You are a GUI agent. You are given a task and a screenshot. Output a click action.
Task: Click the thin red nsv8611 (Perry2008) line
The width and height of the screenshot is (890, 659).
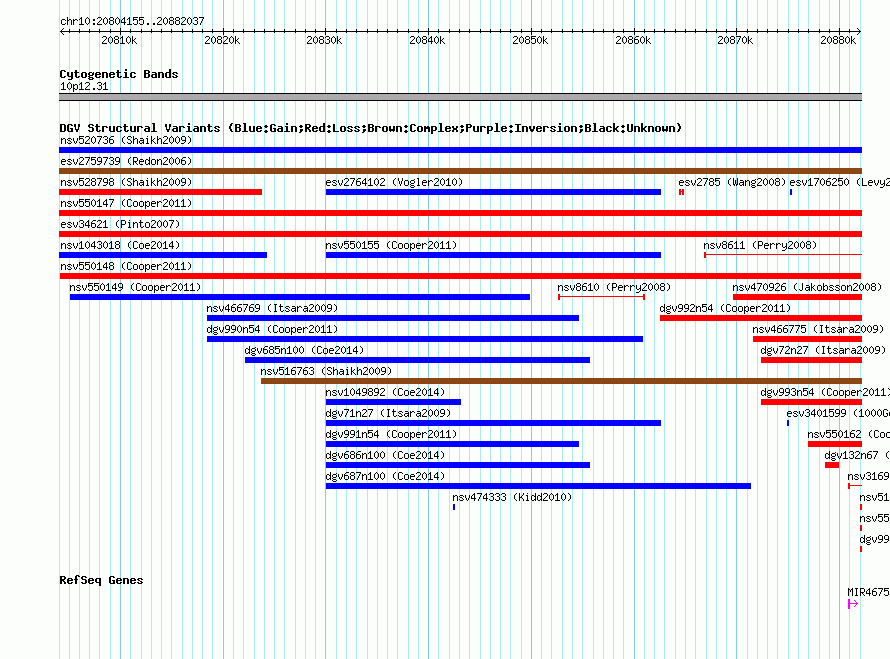pos(783,255)
